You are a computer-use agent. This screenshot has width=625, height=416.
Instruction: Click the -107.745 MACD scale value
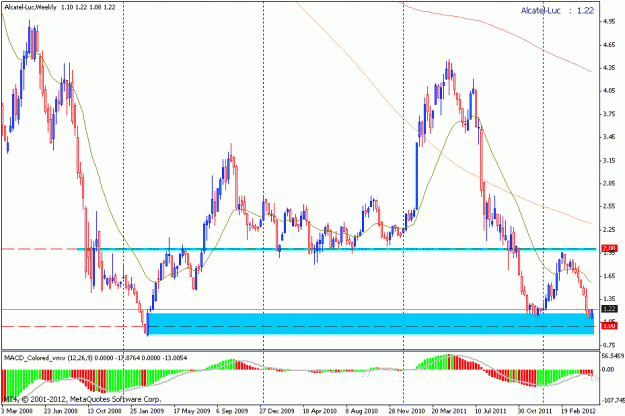pos(613,400)
